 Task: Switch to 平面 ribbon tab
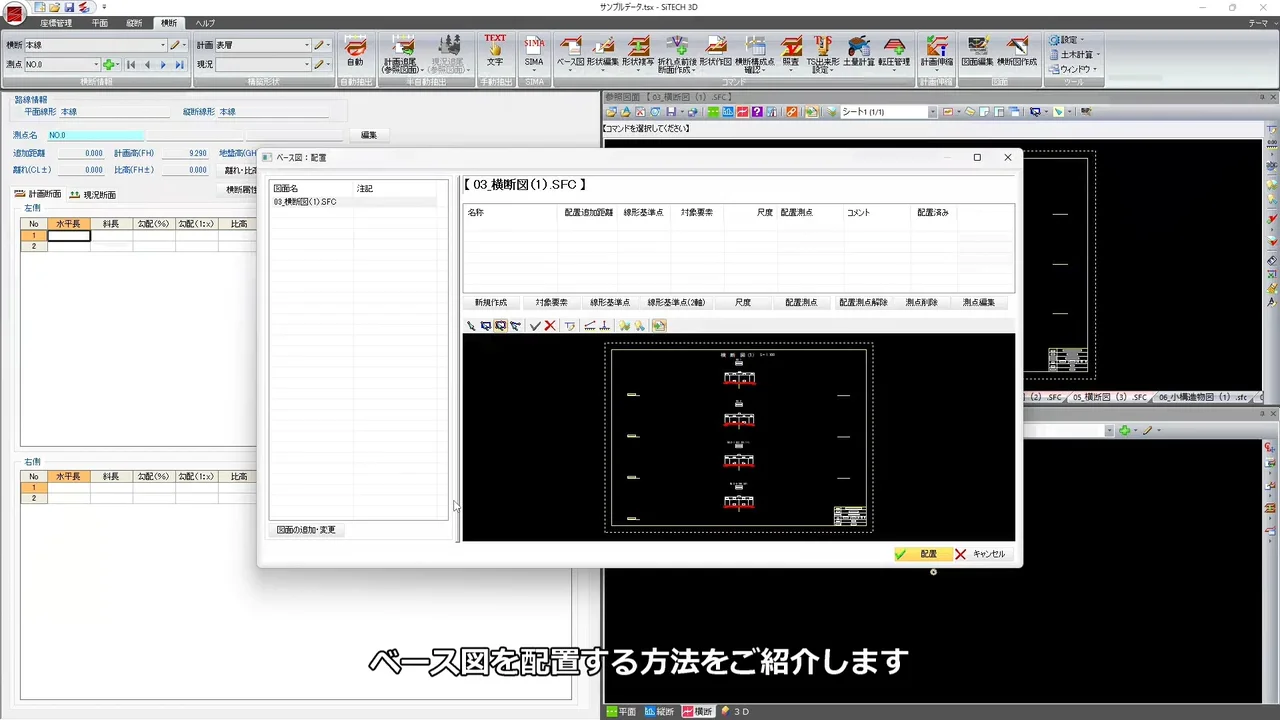click(99, 23)
